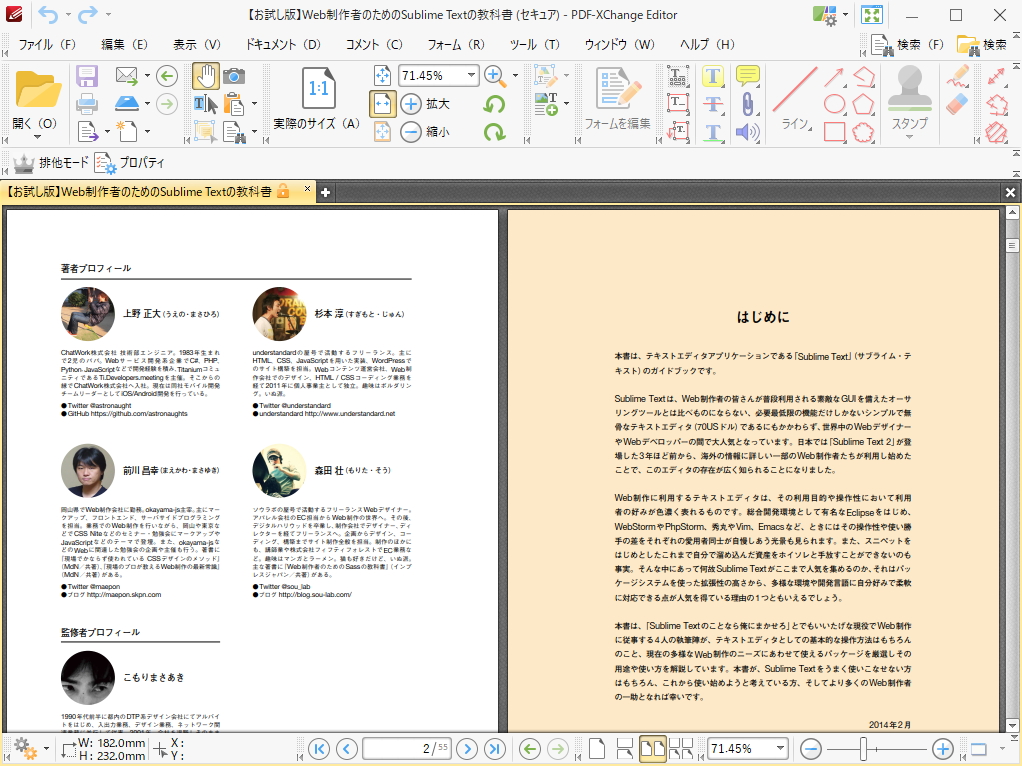Choose the Select Text tool
The height and width of the screenshot is (766, 1022).
point(205,104)
